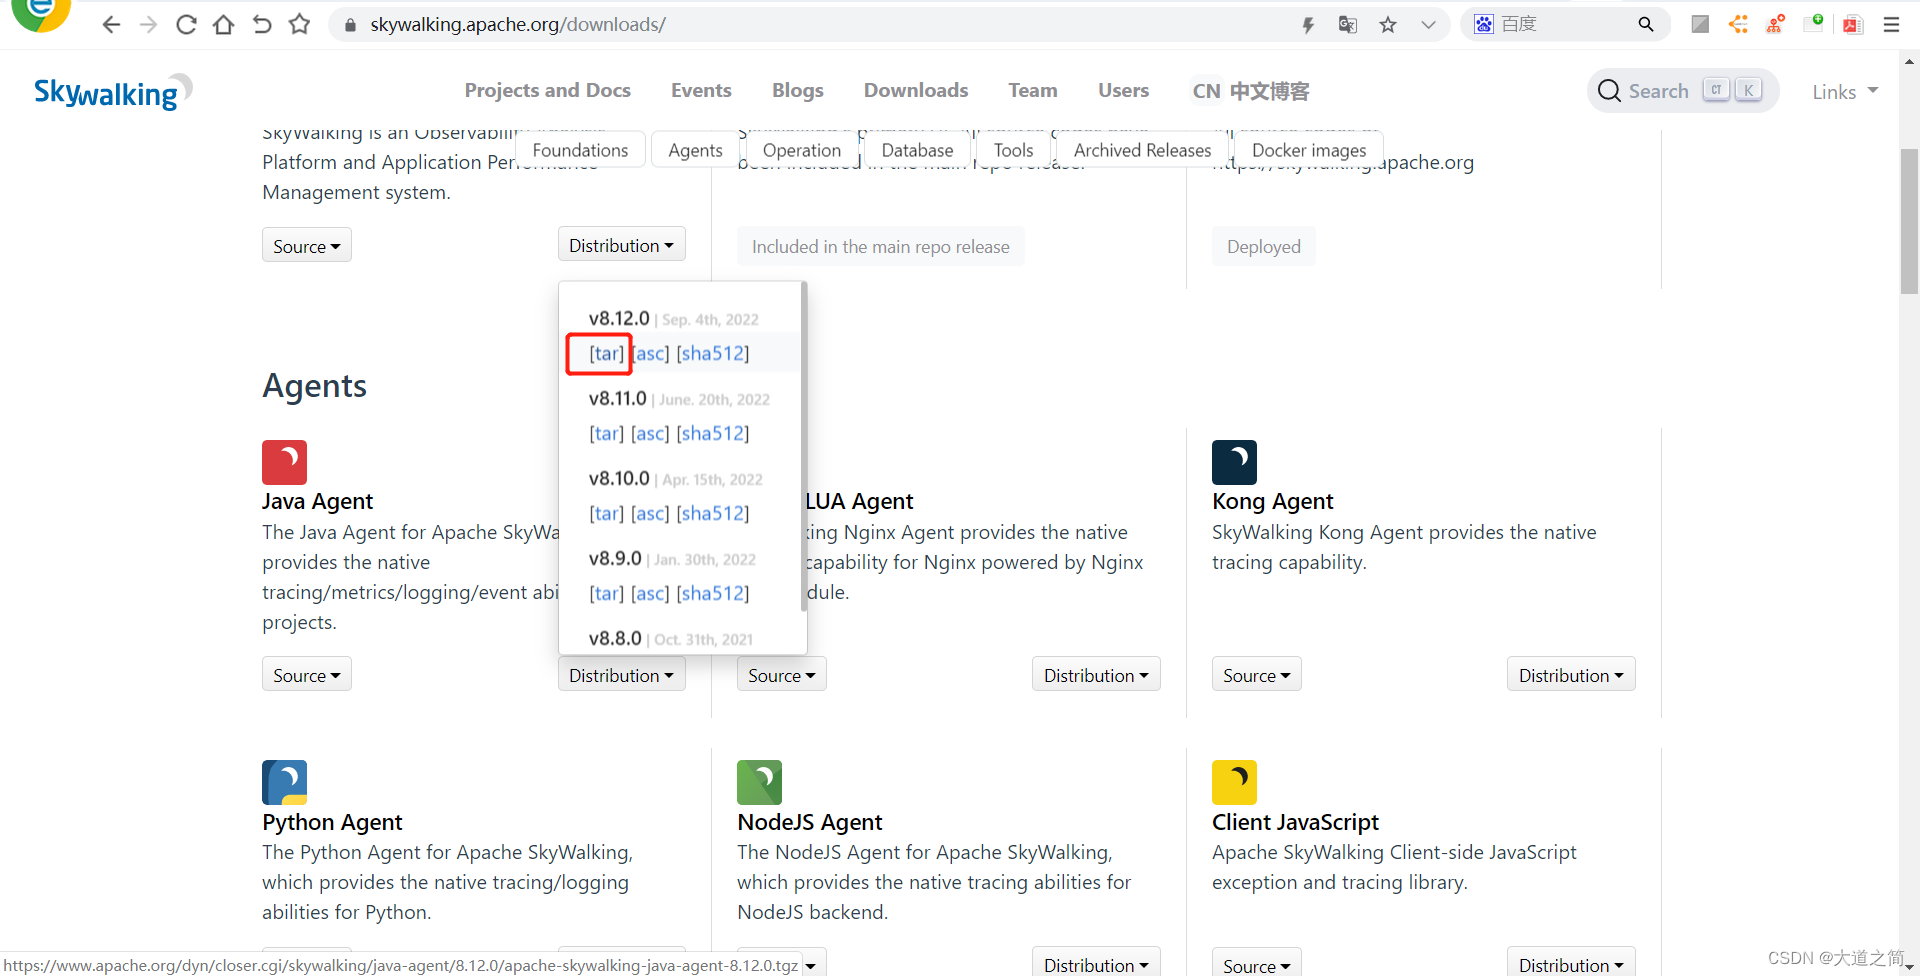Download the v8.11.0 tar file
1920x976 pixels.
point(606,433)
